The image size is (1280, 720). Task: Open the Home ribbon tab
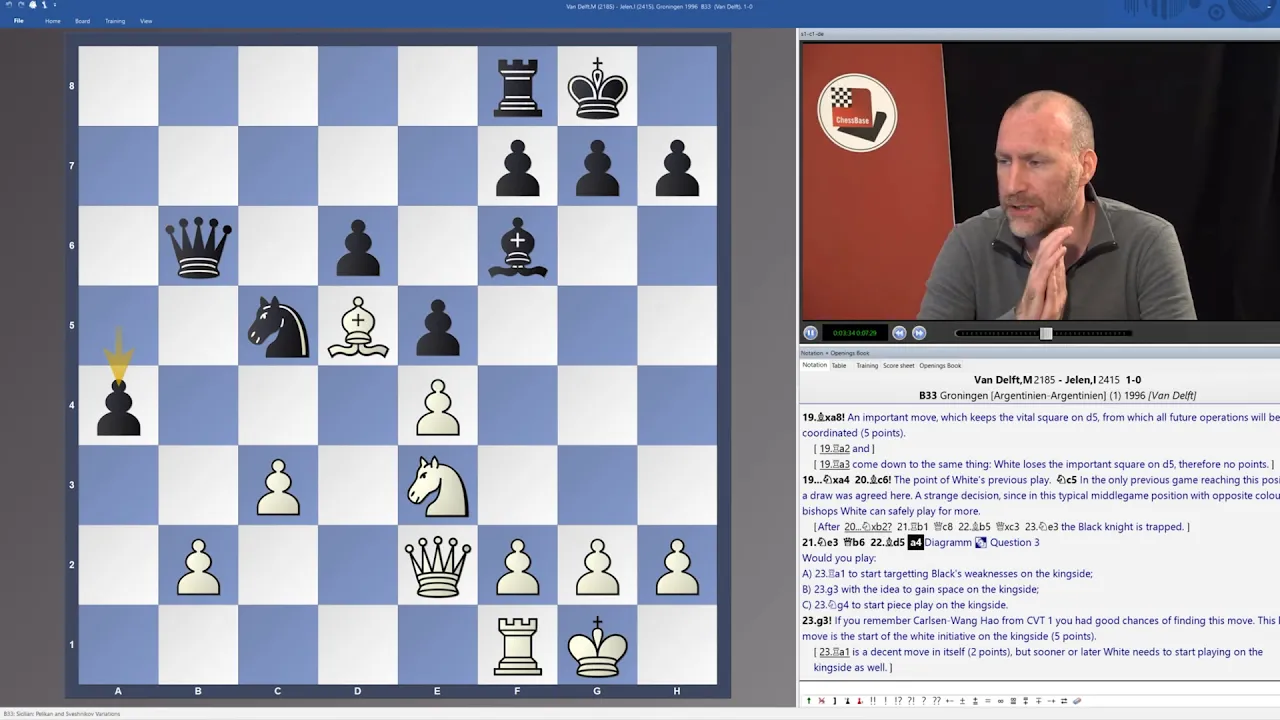53,21
